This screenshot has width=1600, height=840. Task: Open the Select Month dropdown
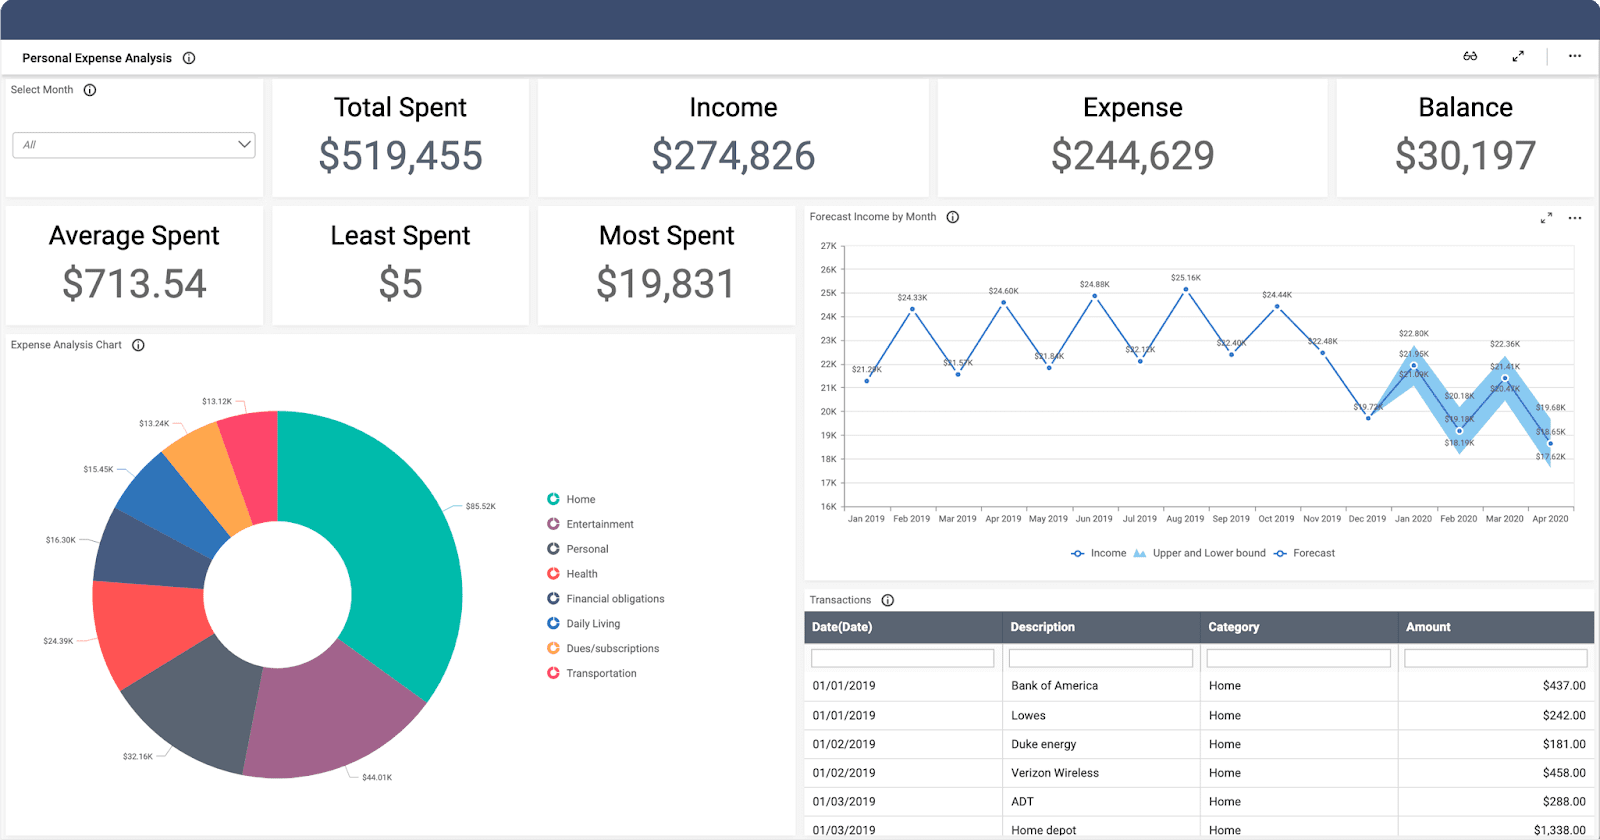[134, 145]
